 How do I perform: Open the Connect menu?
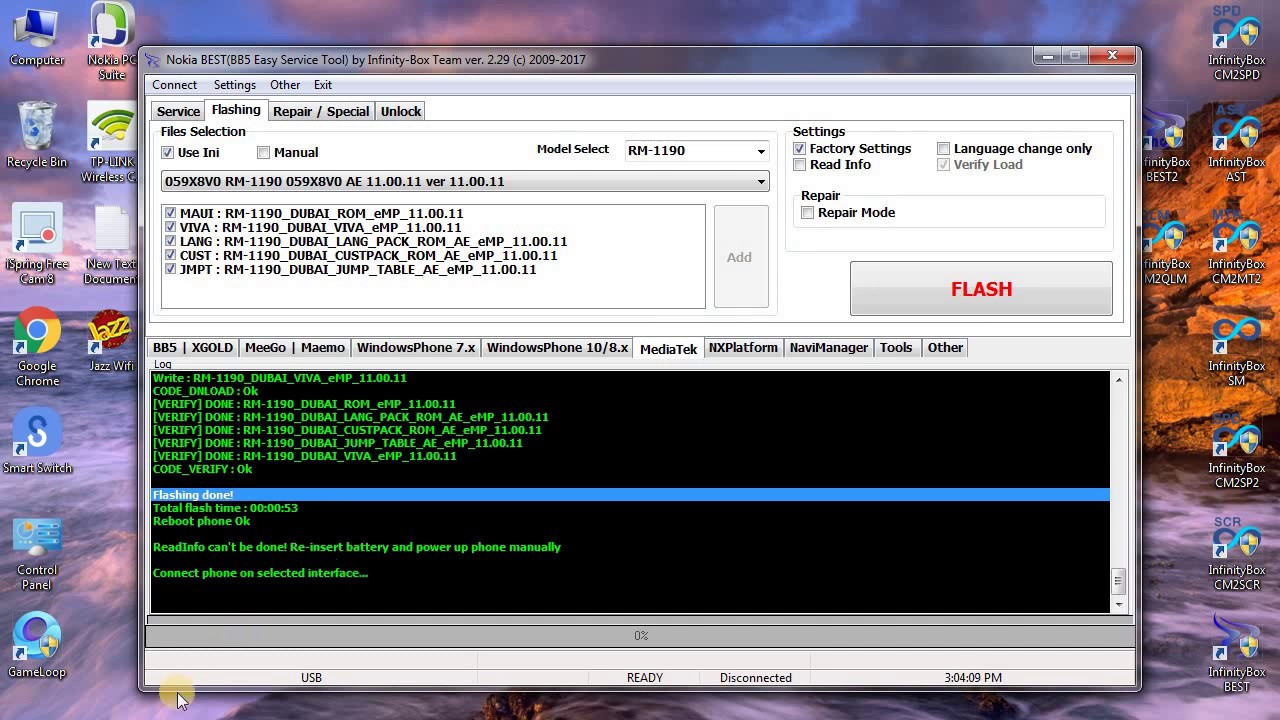pos(174,85)
